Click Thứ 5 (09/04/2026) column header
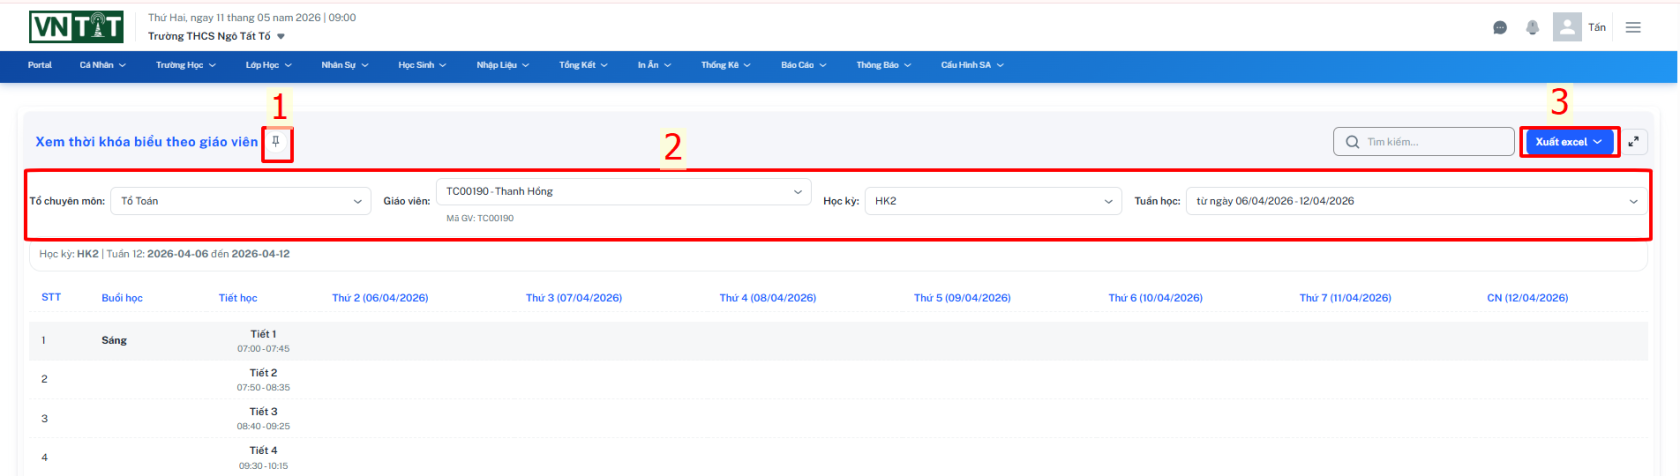Screen dimensions: 1680x476 pos(962,298)
